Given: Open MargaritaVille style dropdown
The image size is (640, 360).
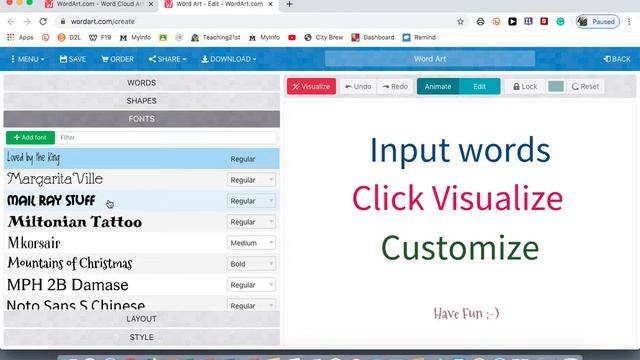Looking at the screenshot, I should coord(251,180).
